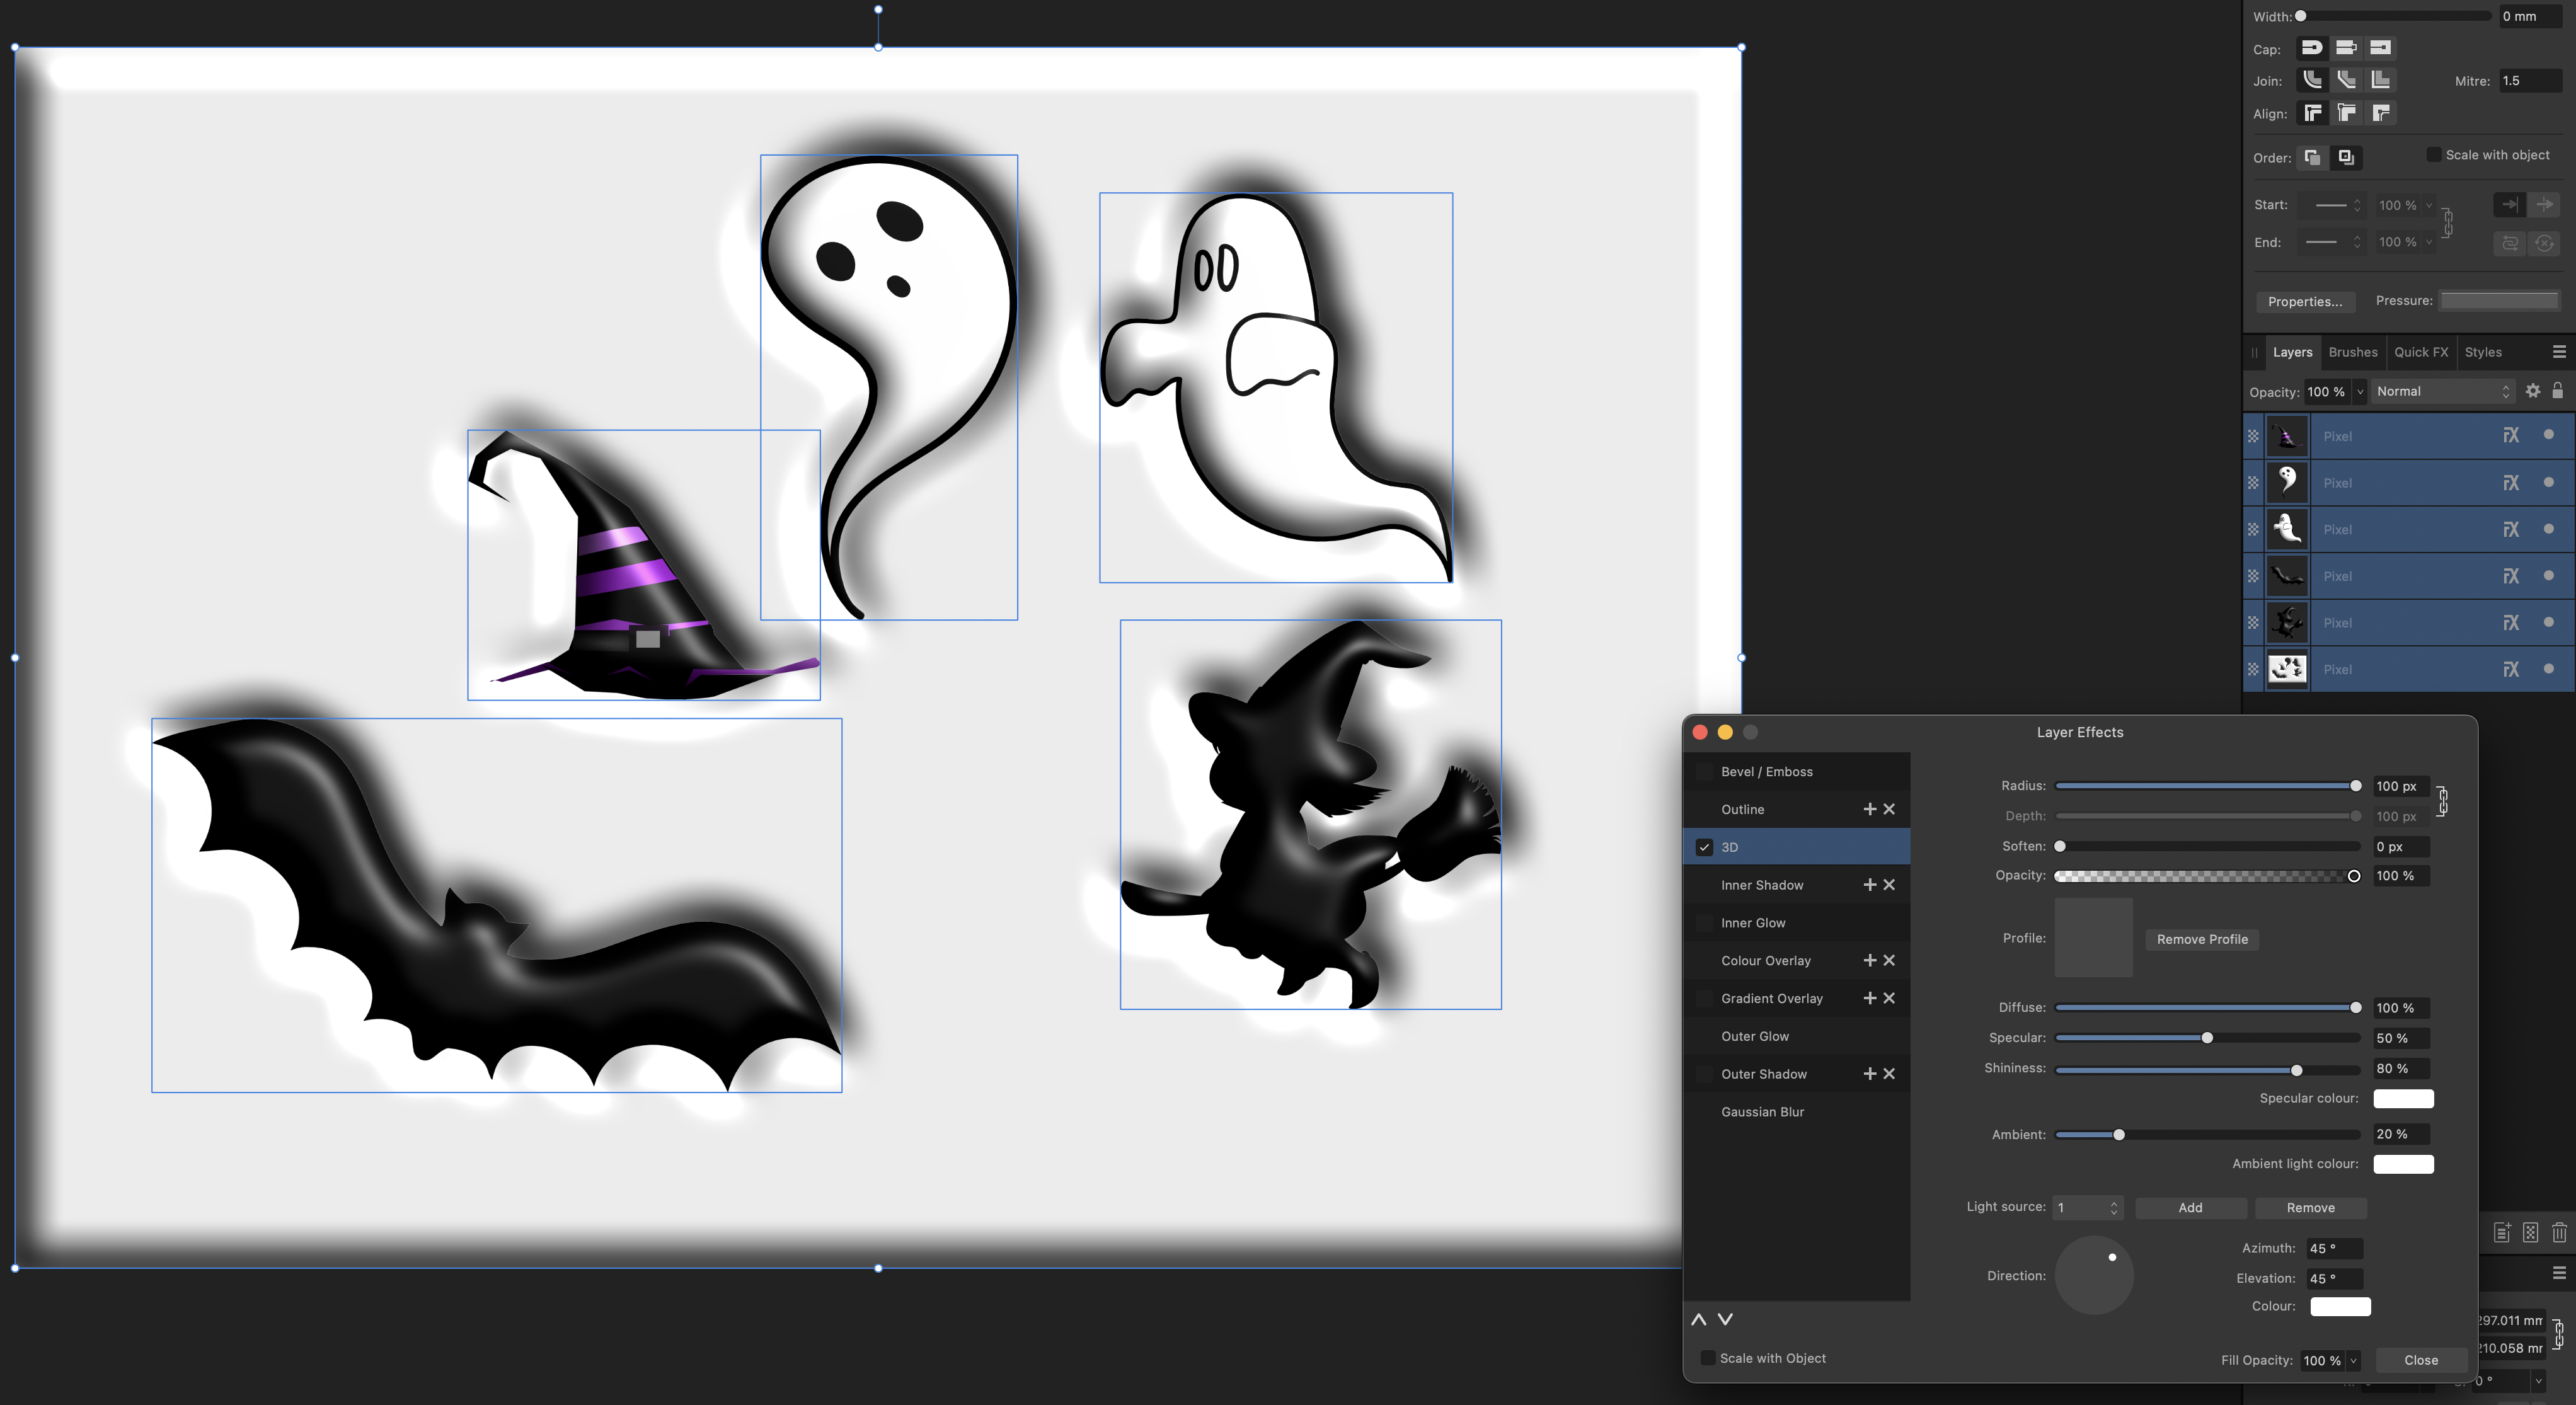This screenshot has height=1405, width=2576.
Task: Click Add light source button
Action: coord(2190,1208)
